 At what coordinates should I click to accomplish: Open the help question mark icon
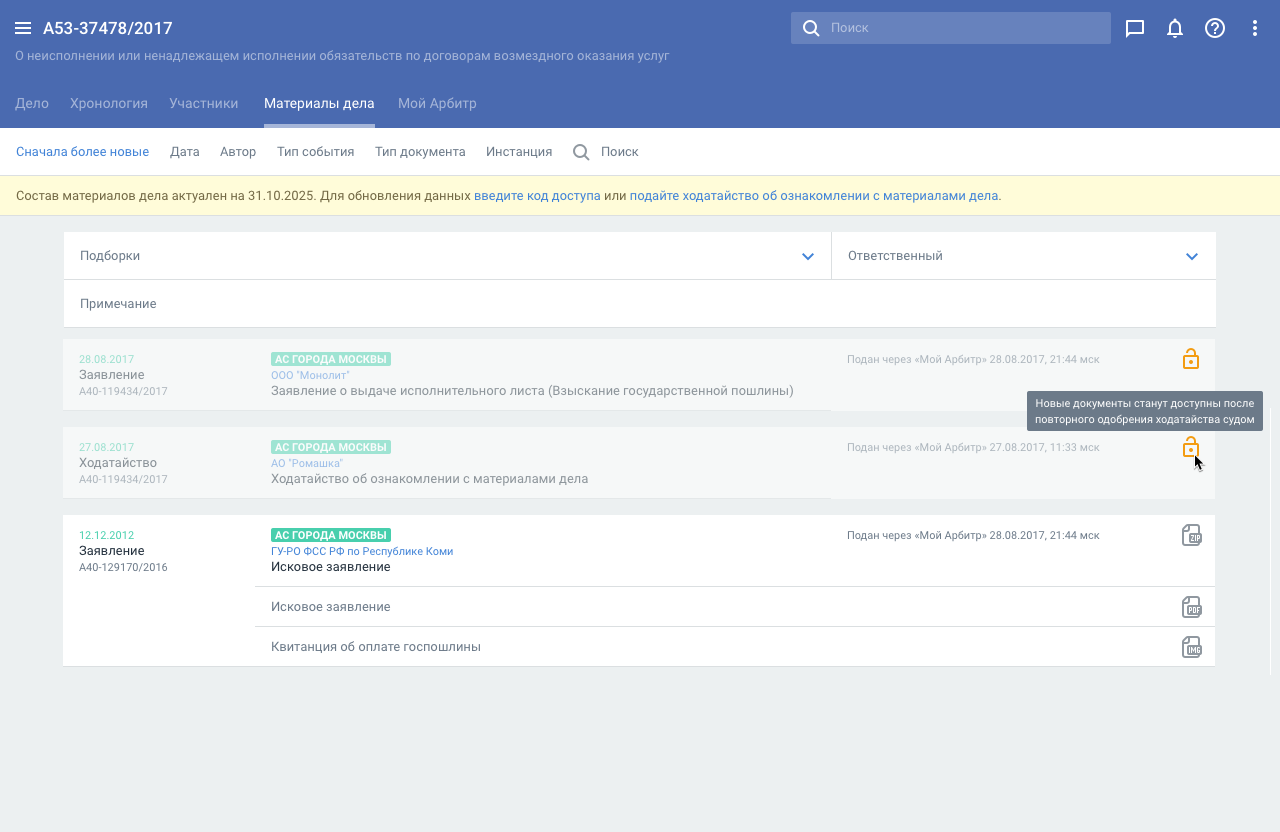[1215, 28]
